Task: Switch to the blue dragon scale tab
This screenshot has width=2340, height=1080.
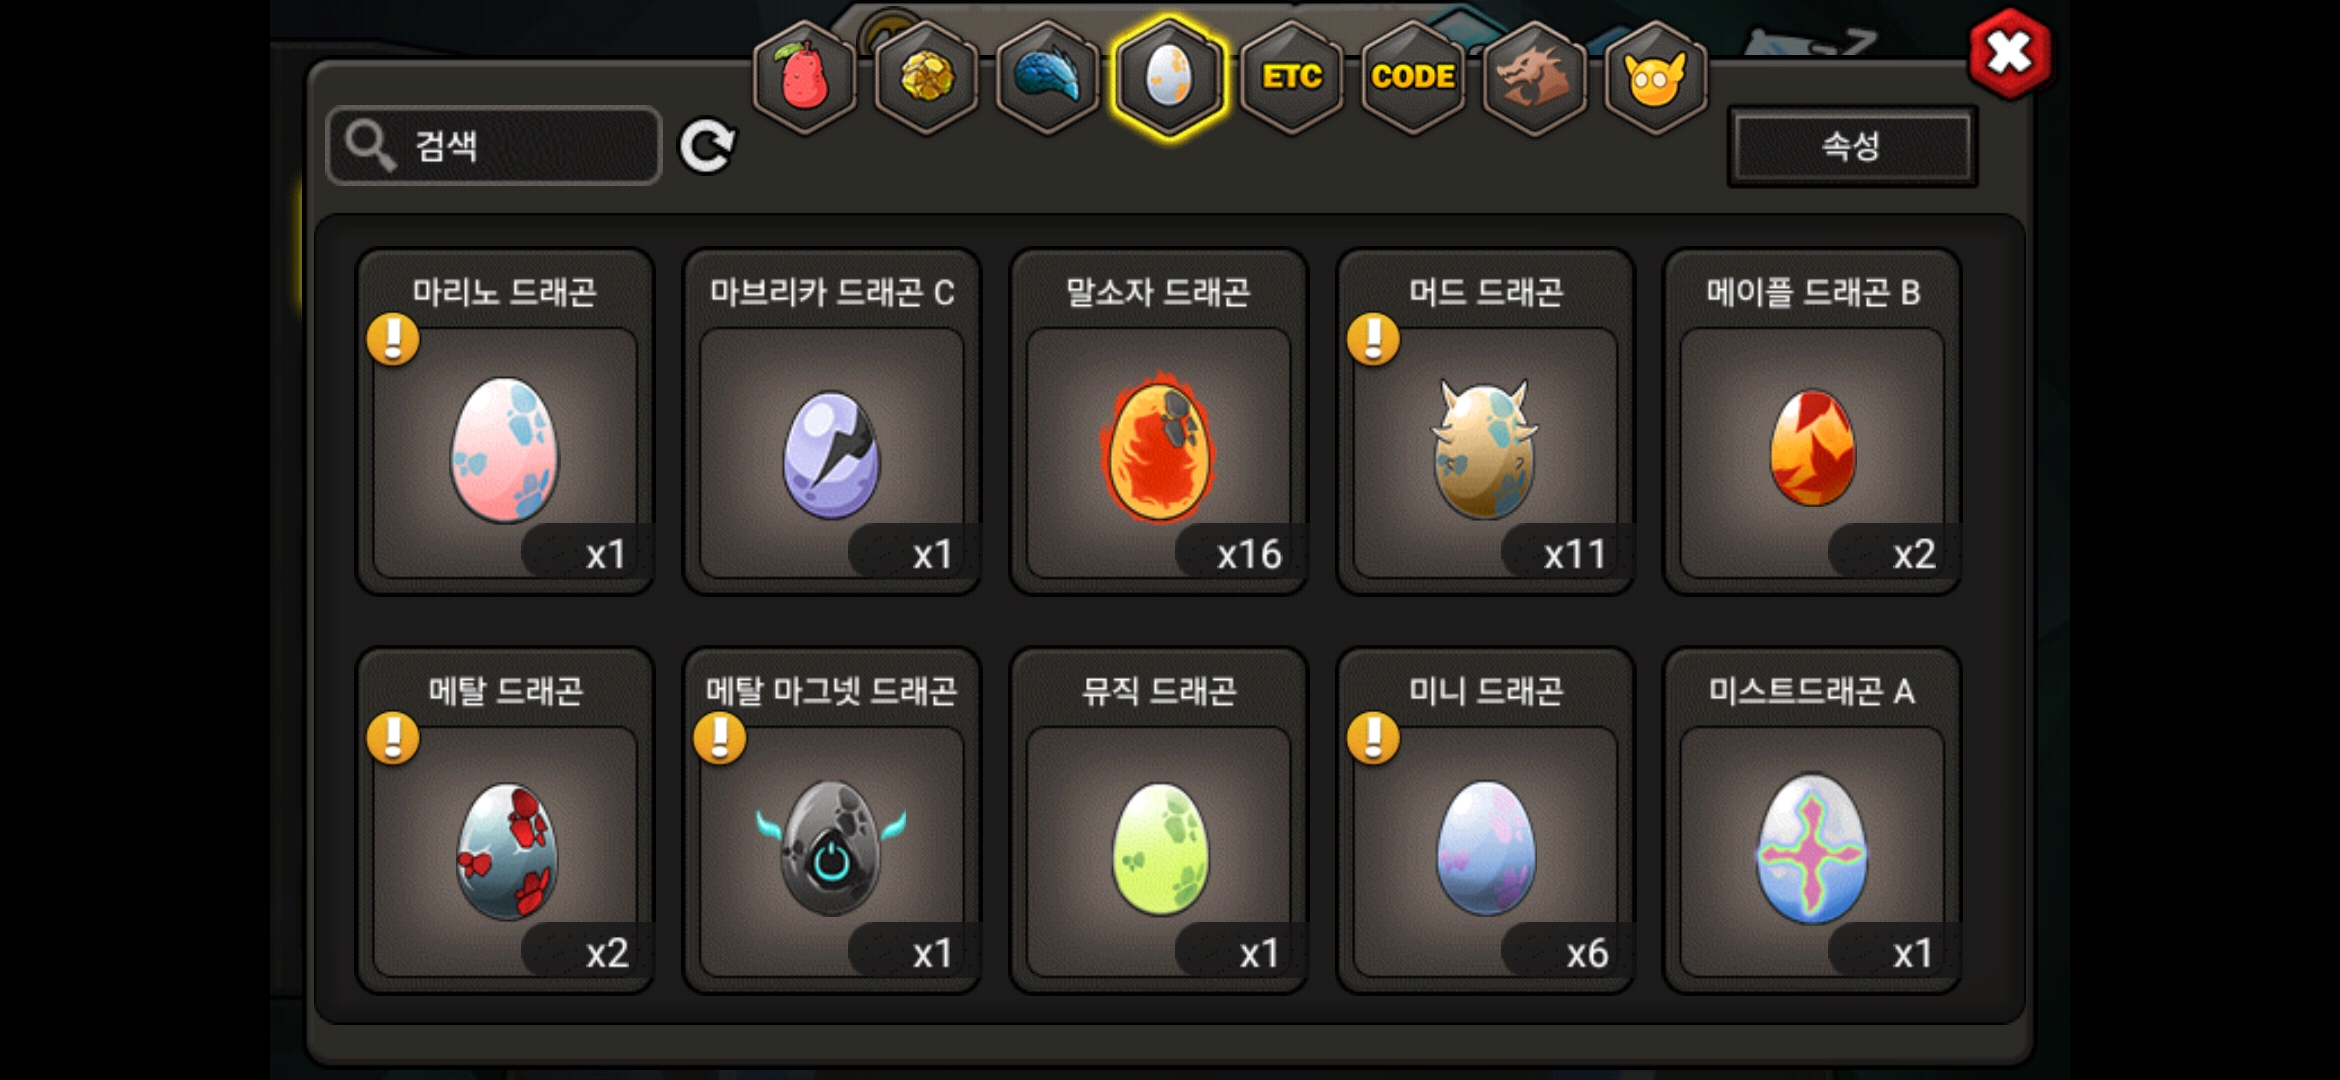Action: 1048,78
